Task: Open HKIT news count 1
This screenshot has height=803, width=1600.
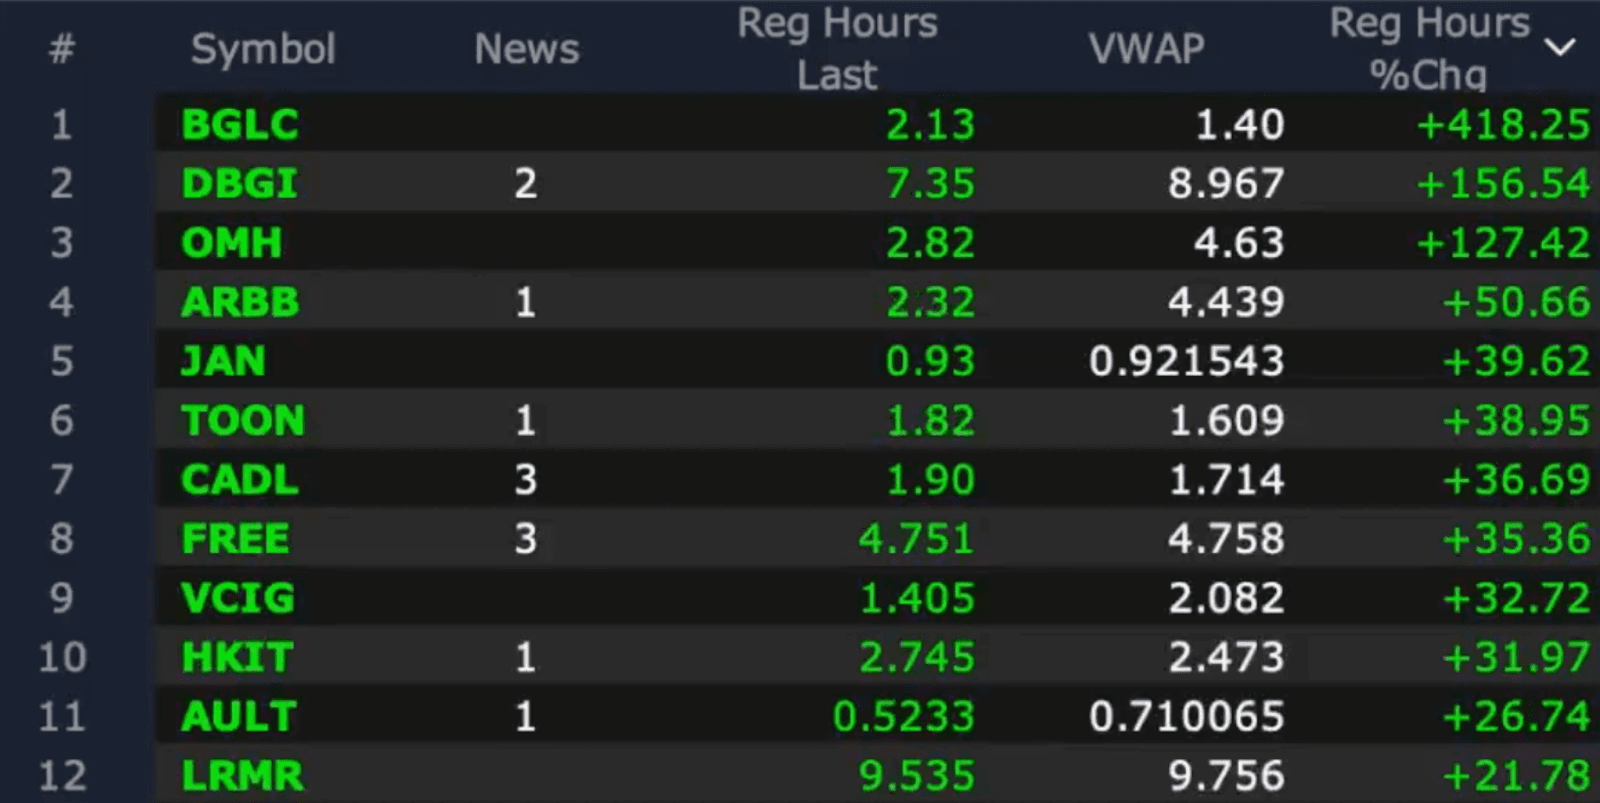Action: coord(526,656)
